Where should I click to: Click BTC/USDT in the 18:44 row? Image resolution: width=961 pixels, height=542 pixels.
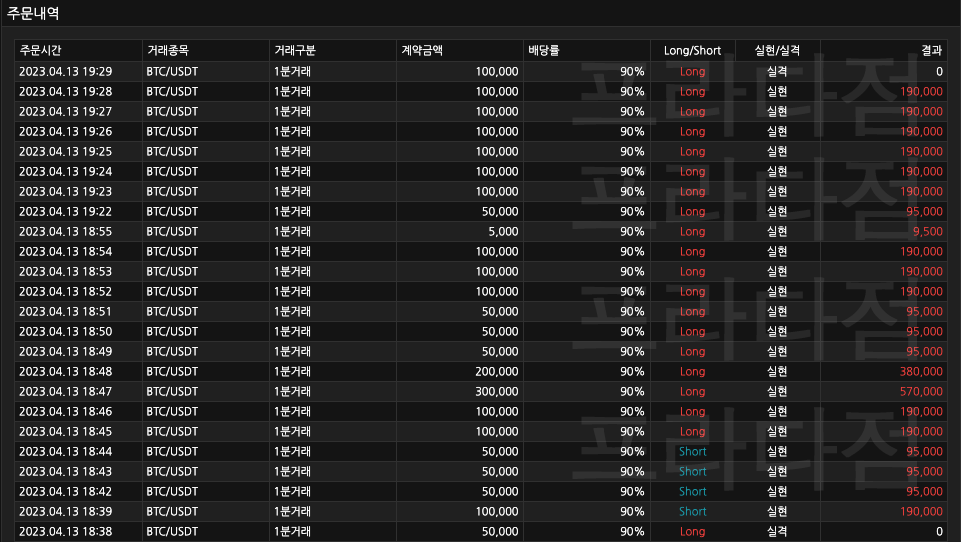(172, 451)
